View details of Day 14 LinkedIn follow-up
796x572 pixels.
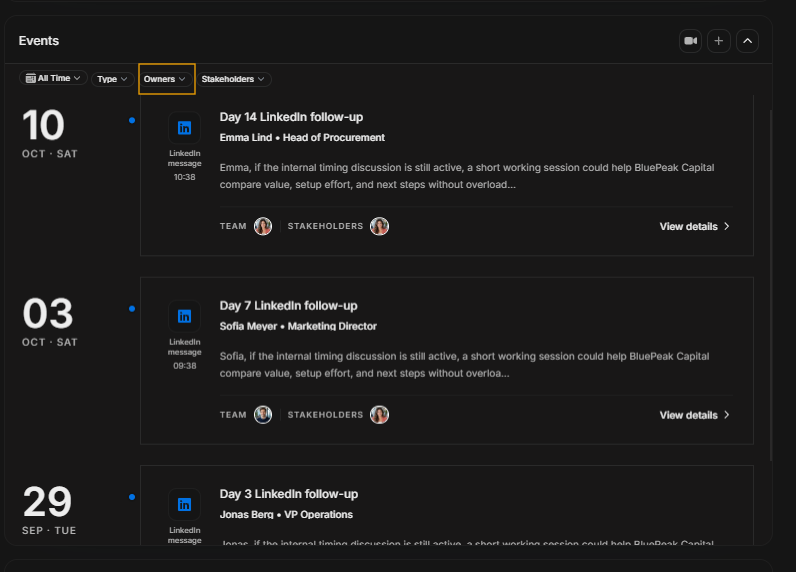694,226
